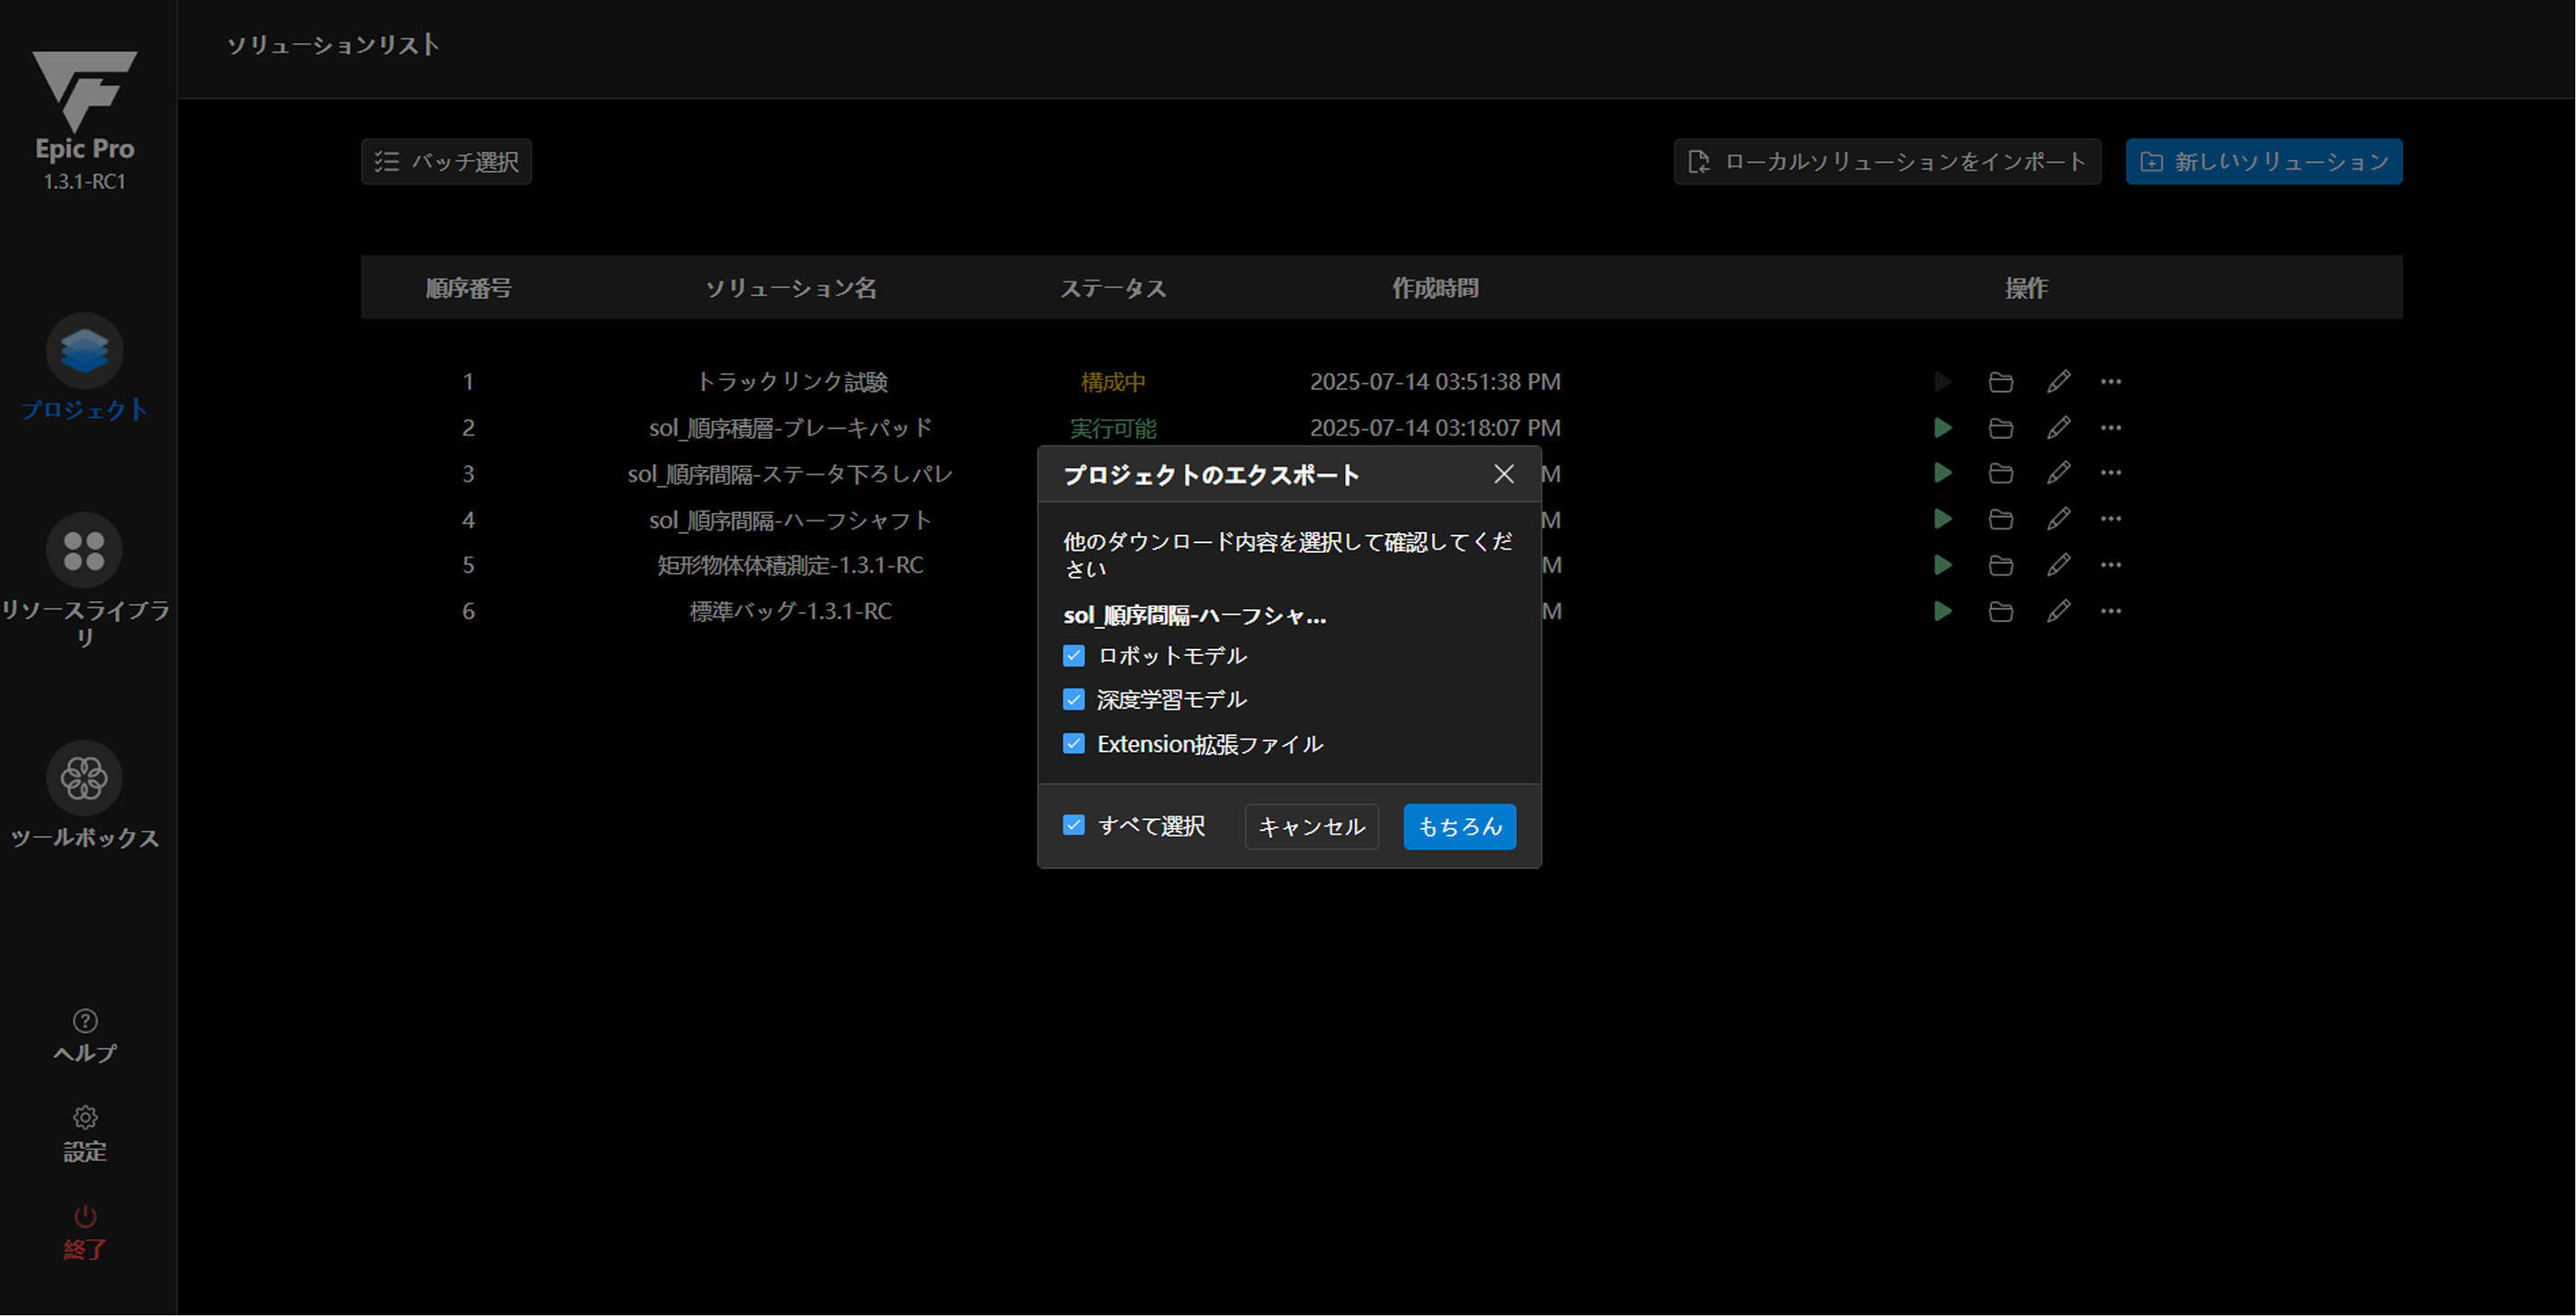Uncheck the ロボットモデル checkbox

1073,656
